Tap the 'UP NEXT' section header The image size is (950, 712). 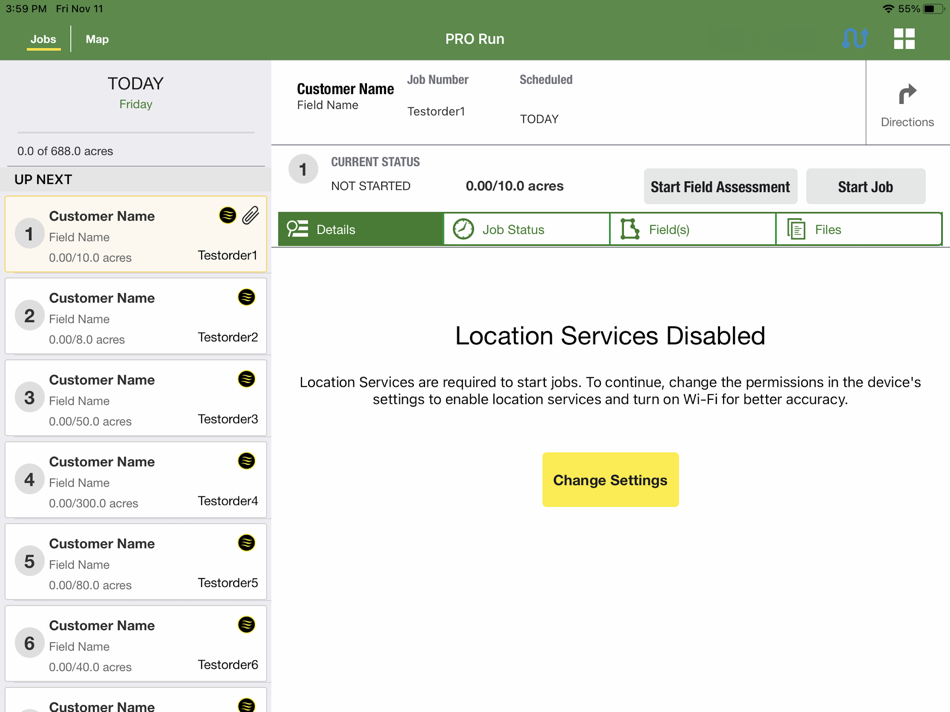43,179
